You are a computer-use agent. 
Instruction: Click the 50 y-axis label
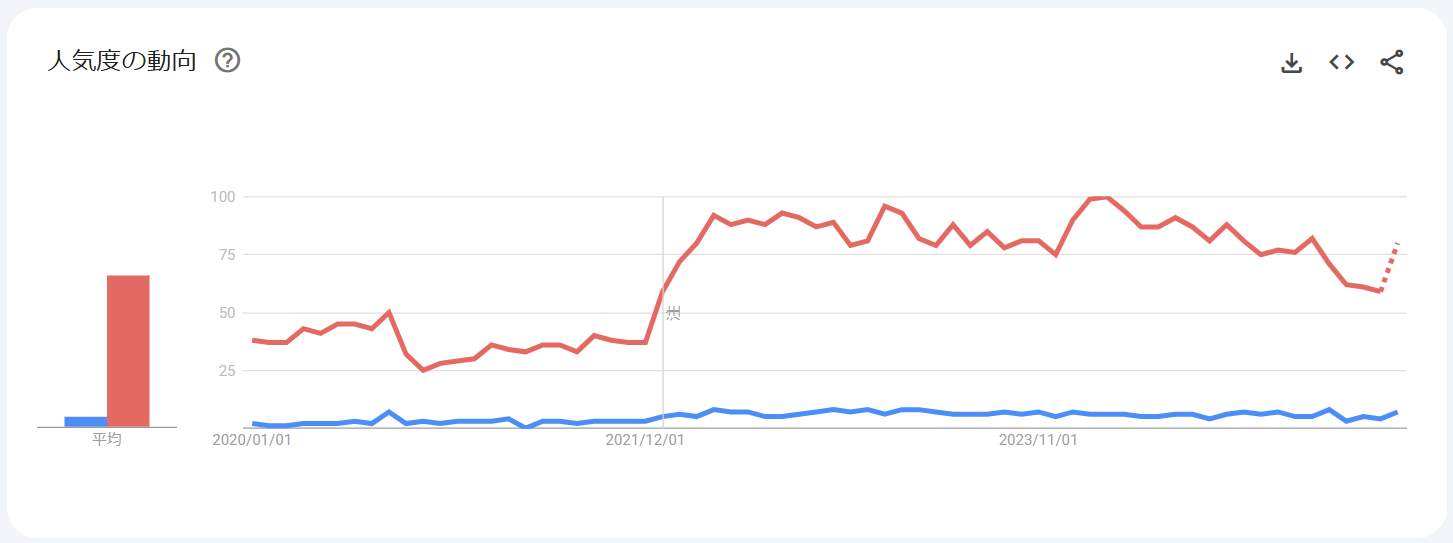pos(226,313)
